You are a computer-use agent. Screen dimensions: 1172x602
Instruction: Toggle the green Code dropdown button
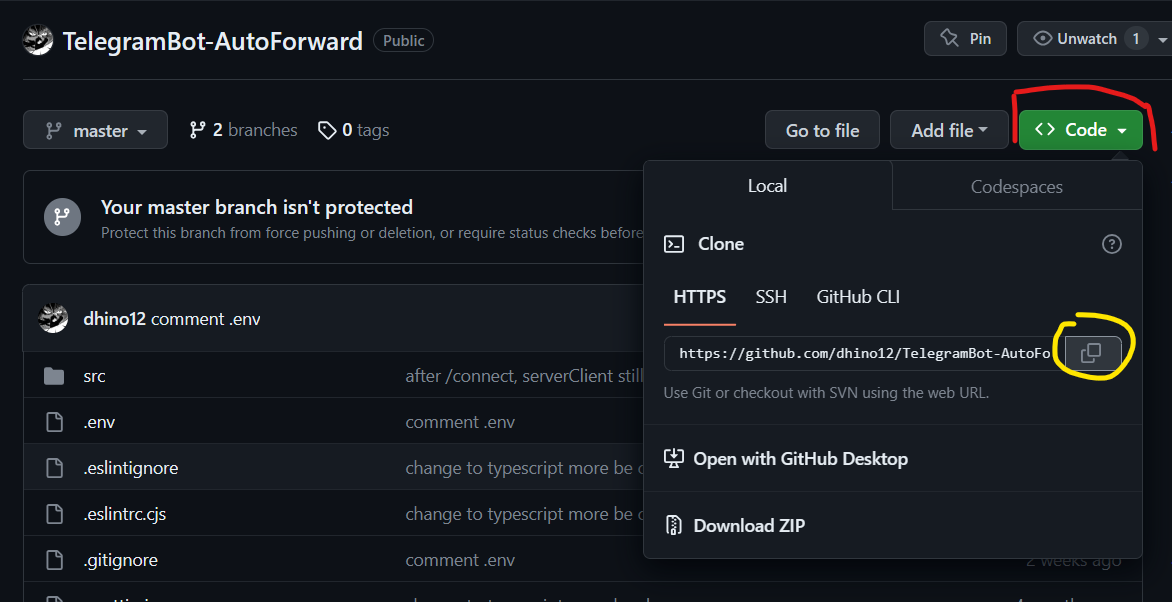[1080, 130]
